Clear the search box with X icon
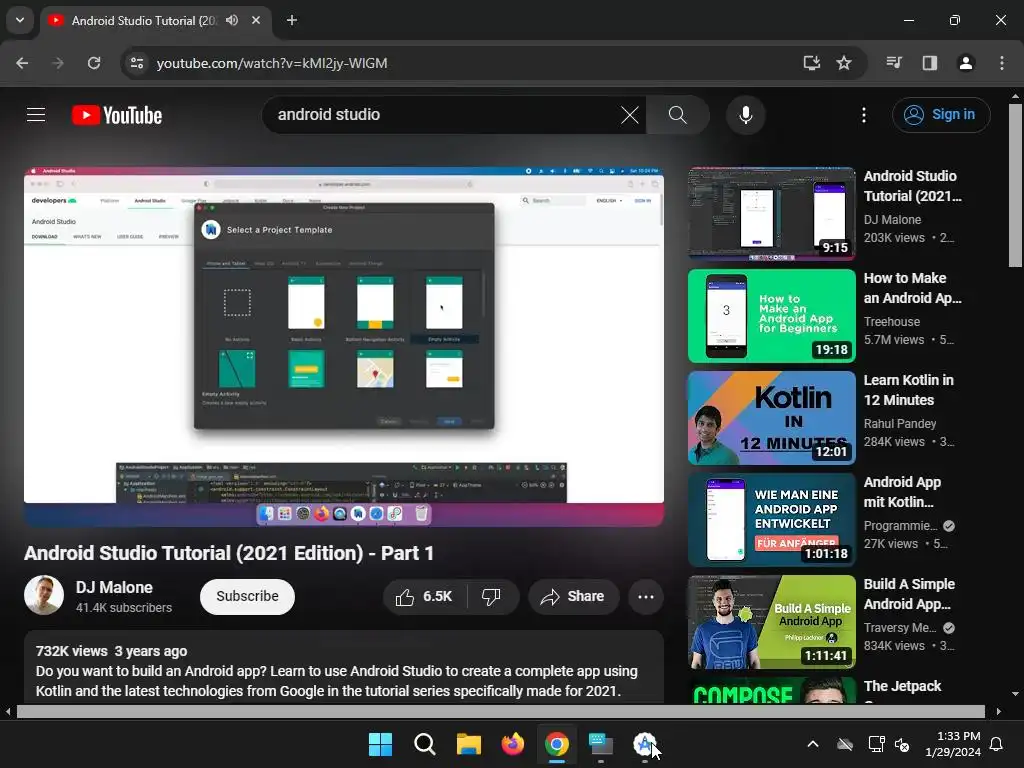Image resolution: width=1024 pixels, height=768 pixels. click(630, 115)
